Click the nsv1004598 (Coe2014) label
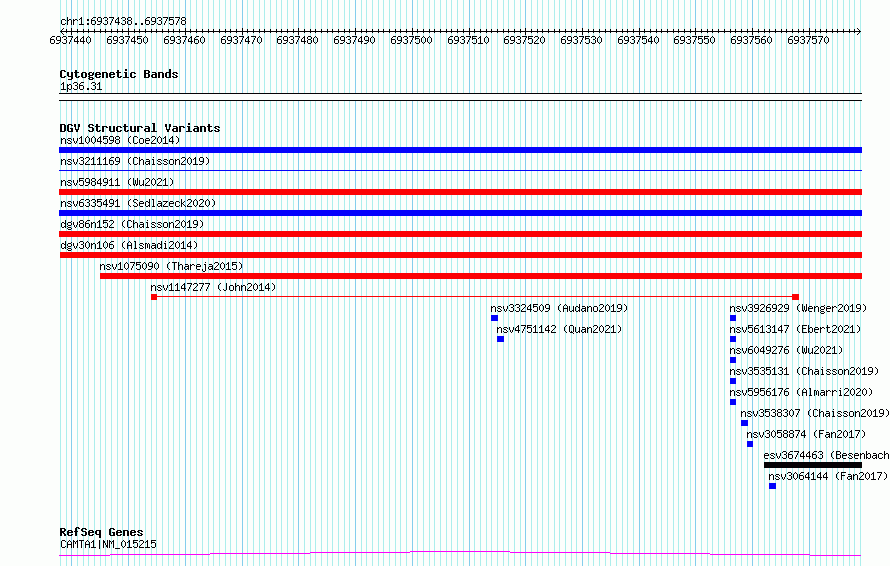This screenshot has width=890, height=566. [120, 140]
